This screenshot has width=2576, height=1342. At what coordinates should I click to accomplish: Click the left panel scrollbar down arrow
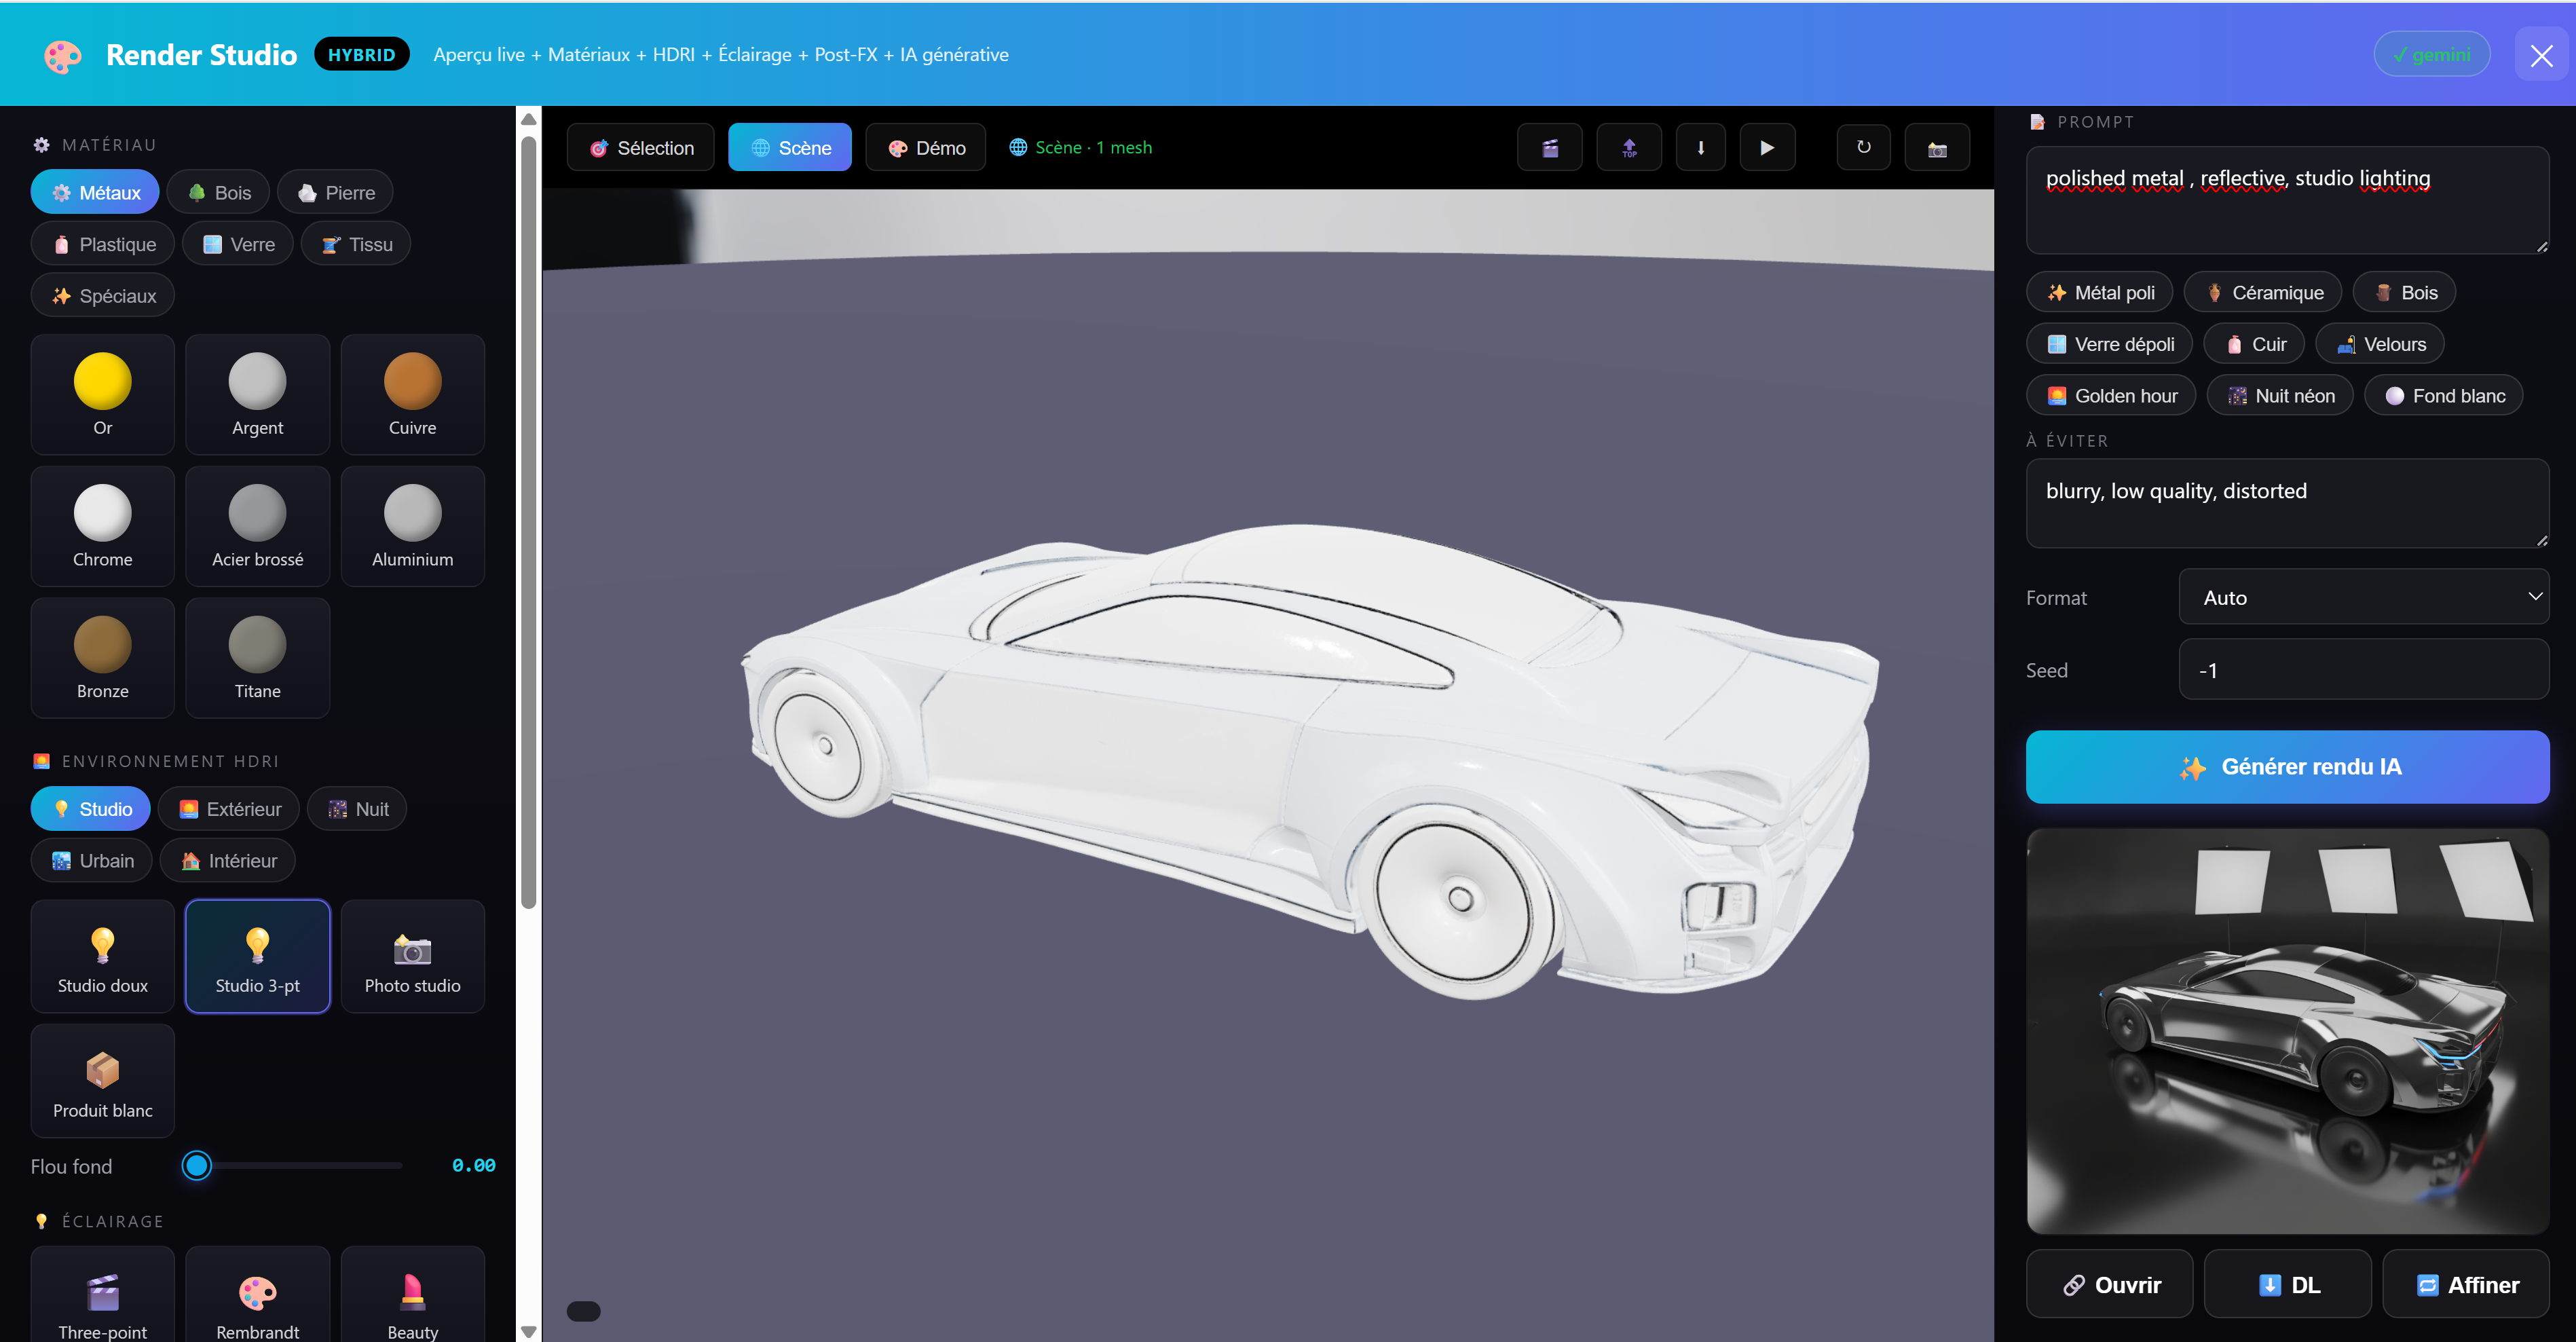529,1331
